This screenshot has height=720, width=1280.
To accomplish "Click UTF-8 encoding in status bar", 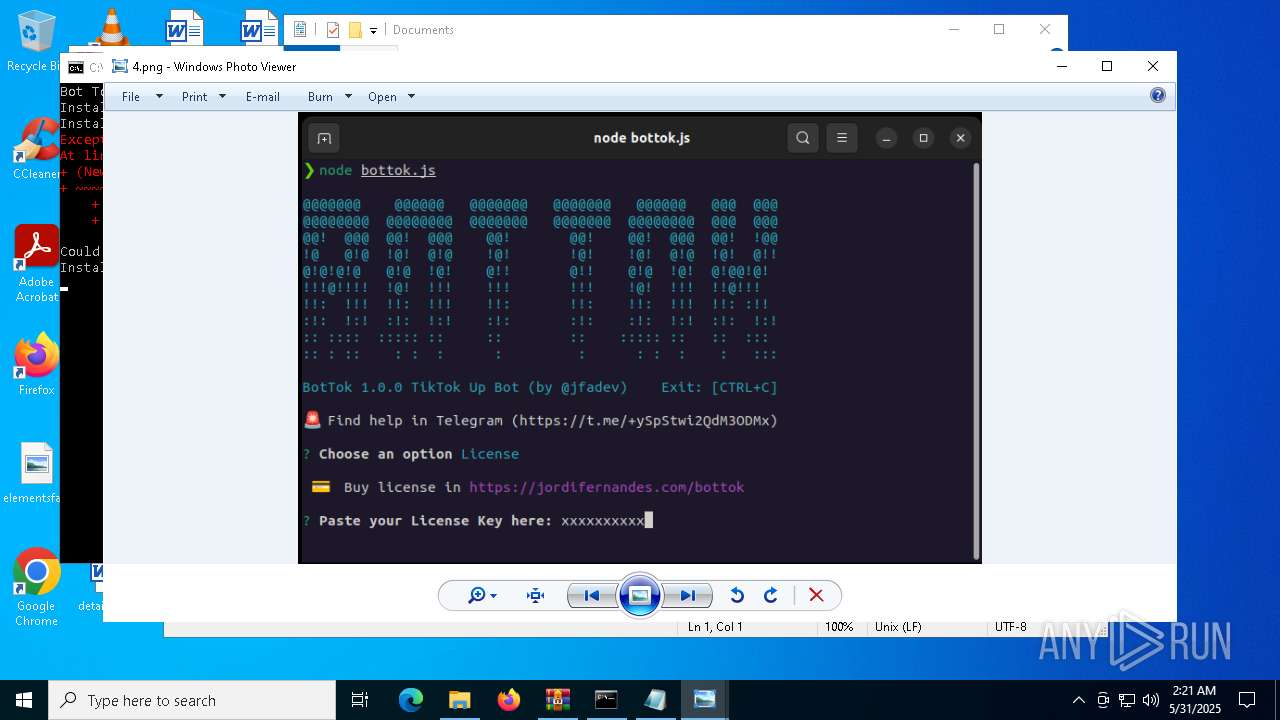I will coord(1010,627).
